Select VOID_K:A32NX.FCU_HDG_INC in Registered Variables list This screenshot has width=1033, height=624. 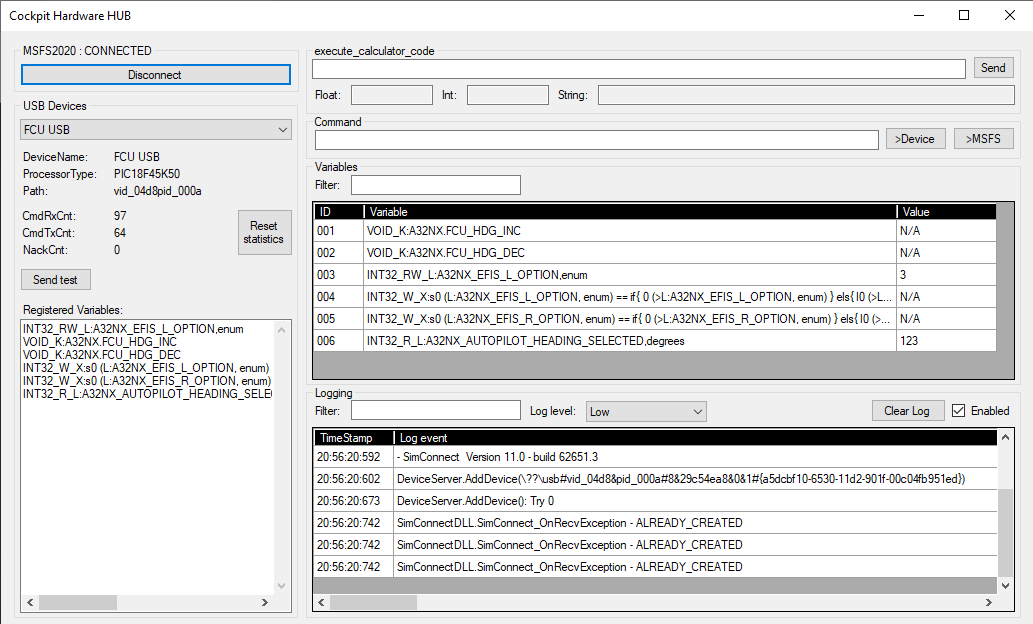(99, 342)
